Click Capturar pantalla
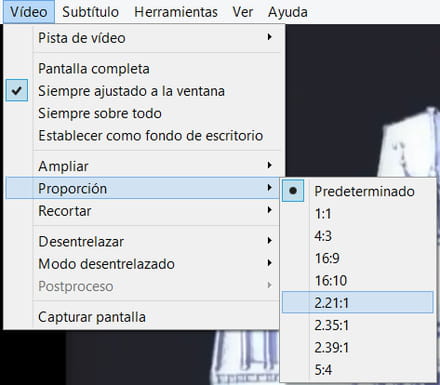 pyautogui.click(x=143, y=317)
